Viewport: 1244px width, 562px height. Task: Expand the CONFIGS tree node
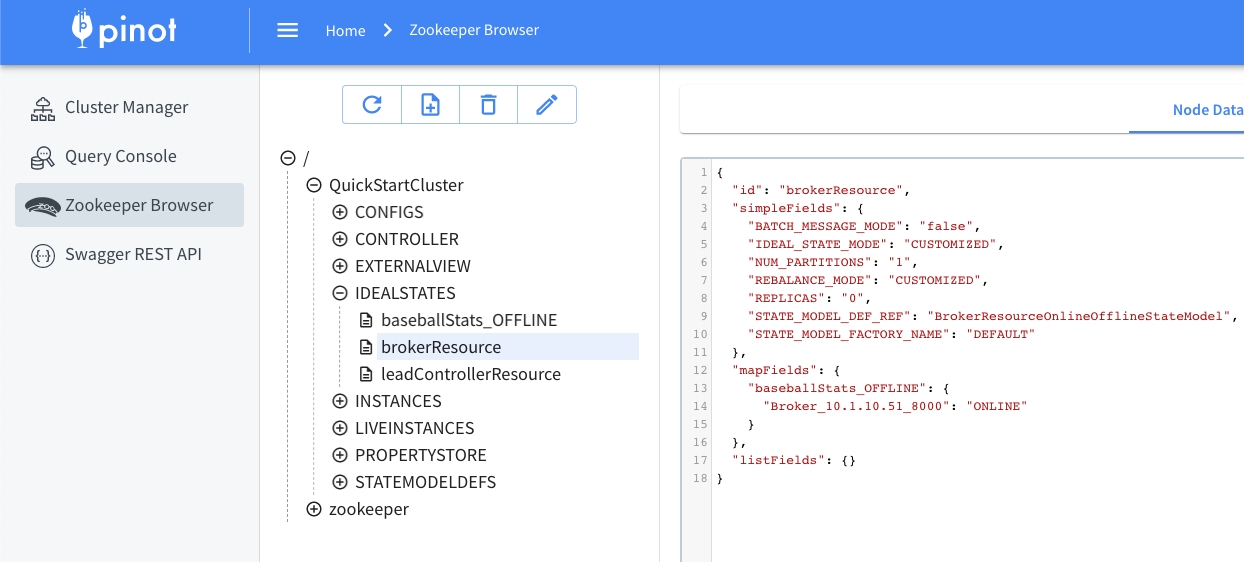pos(340,212)
